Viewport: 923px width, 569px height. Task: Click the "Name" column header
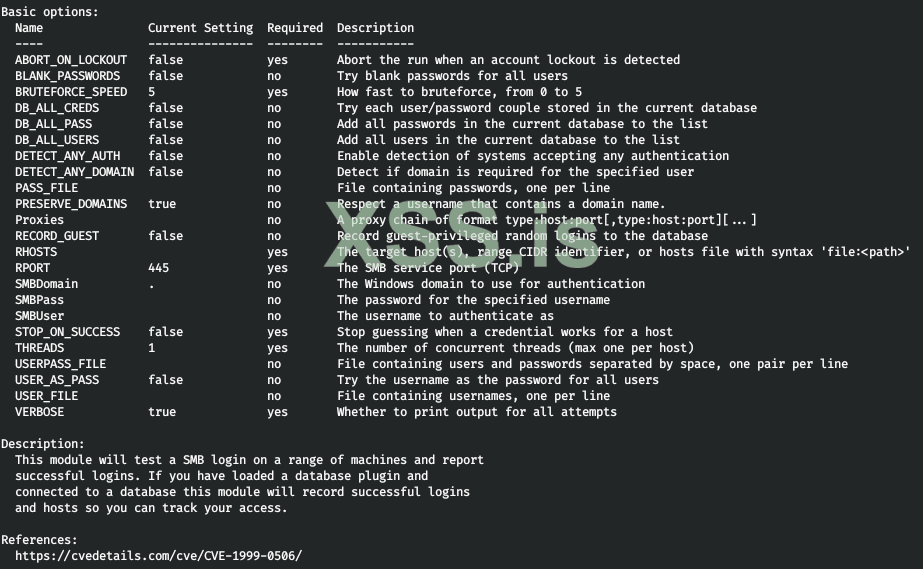pyautogui.click(x=29, y=28)
